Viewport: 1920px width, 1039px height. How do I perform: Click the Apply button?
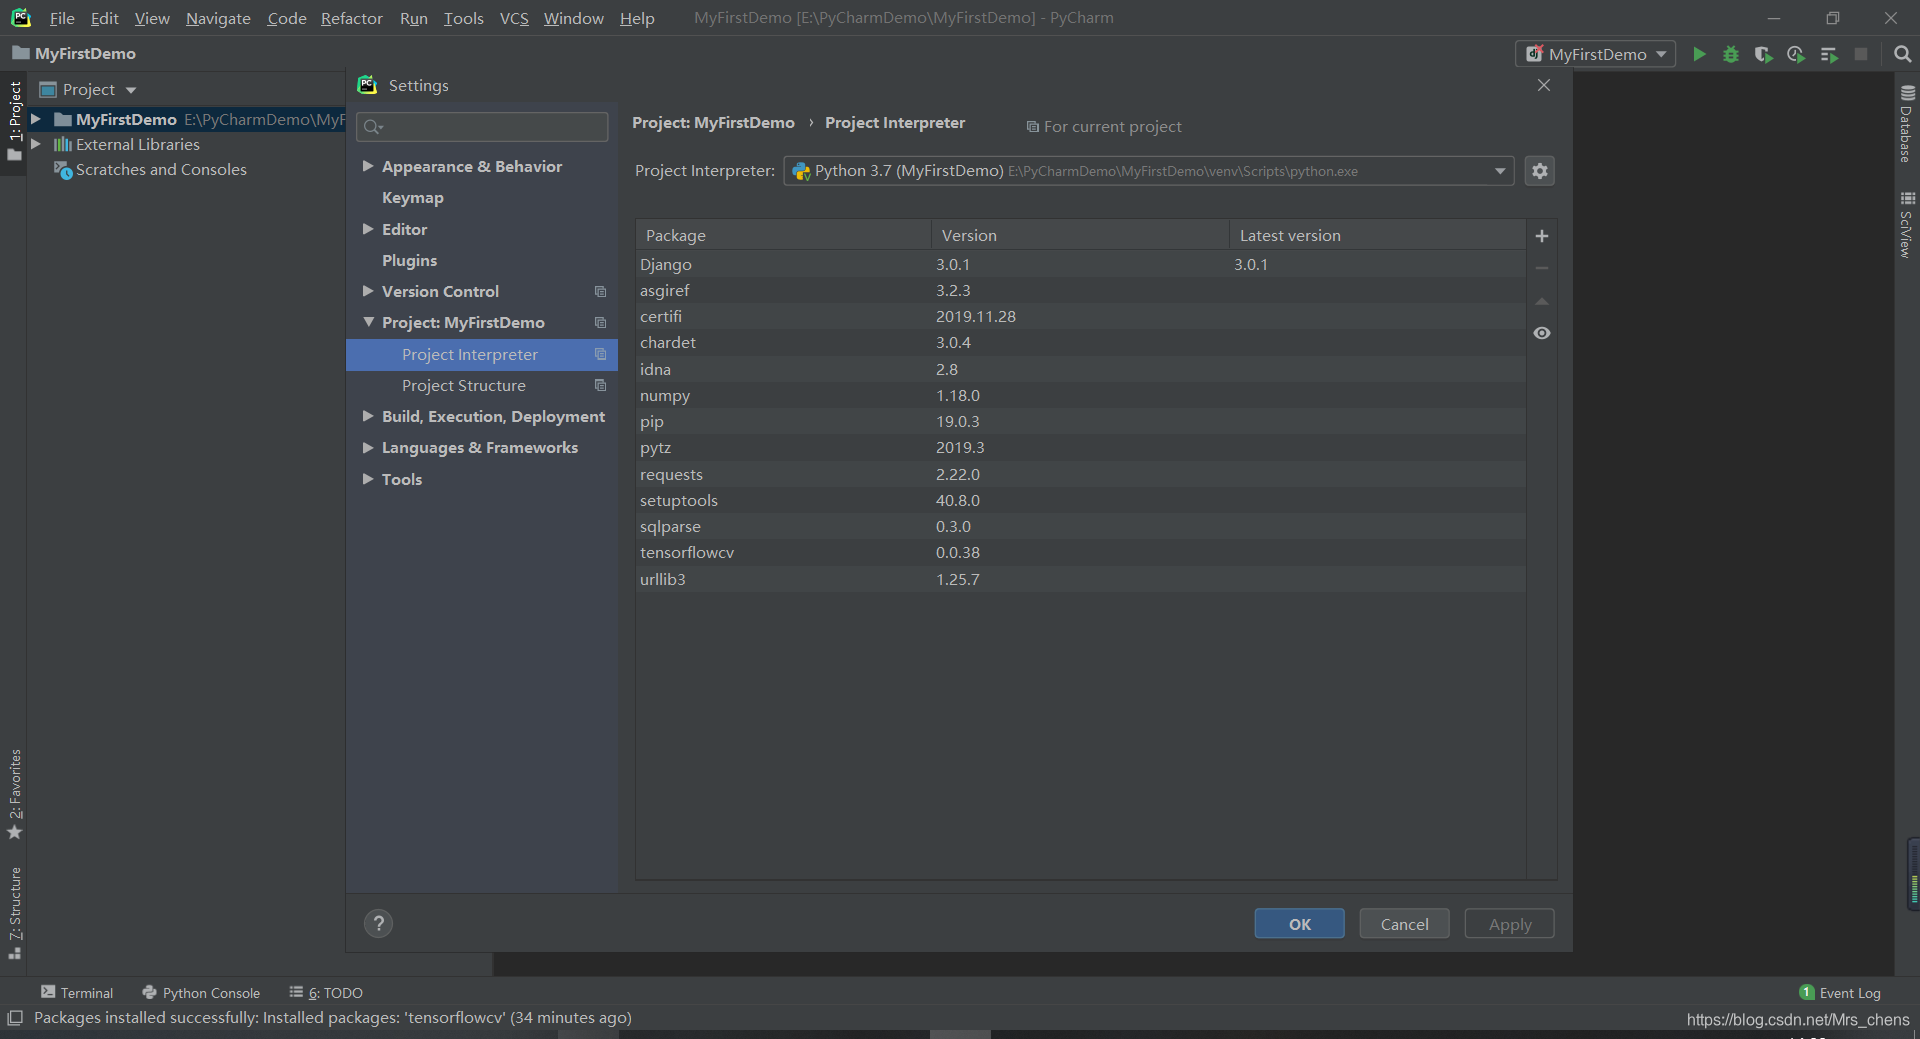(1509, 924)
